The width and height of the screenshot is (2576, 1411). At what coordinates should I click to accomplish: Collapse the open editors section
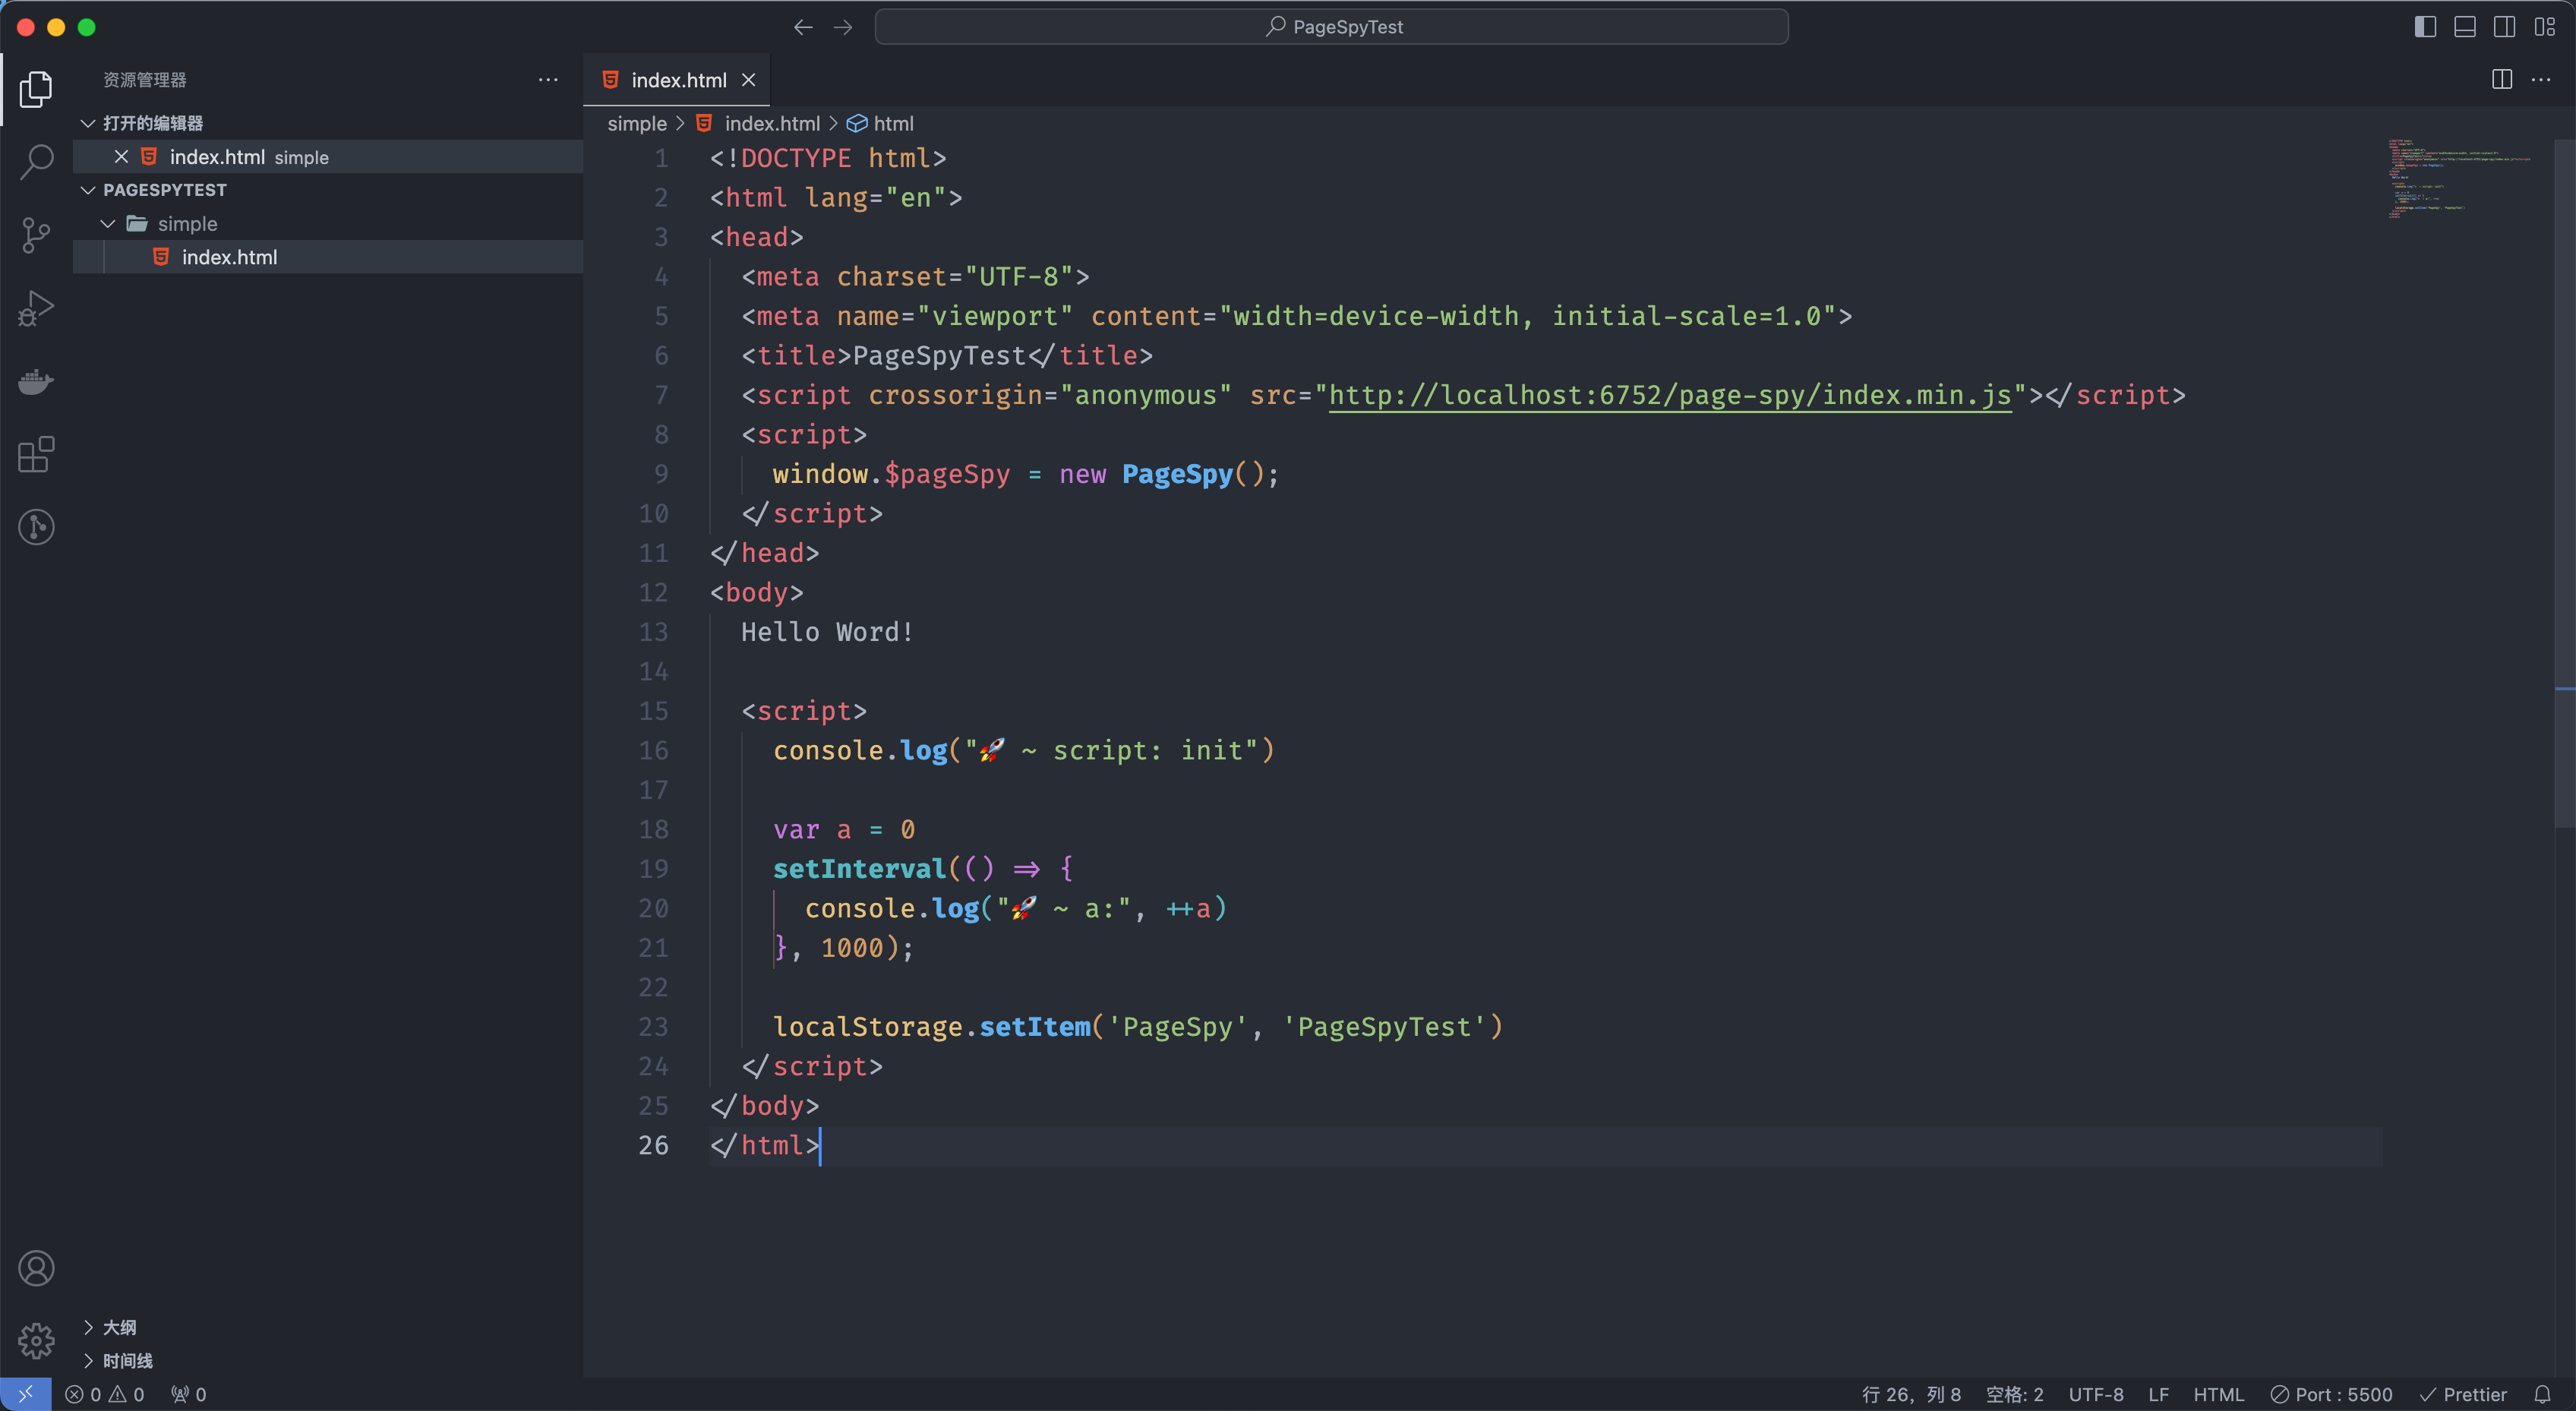[88, 123]
